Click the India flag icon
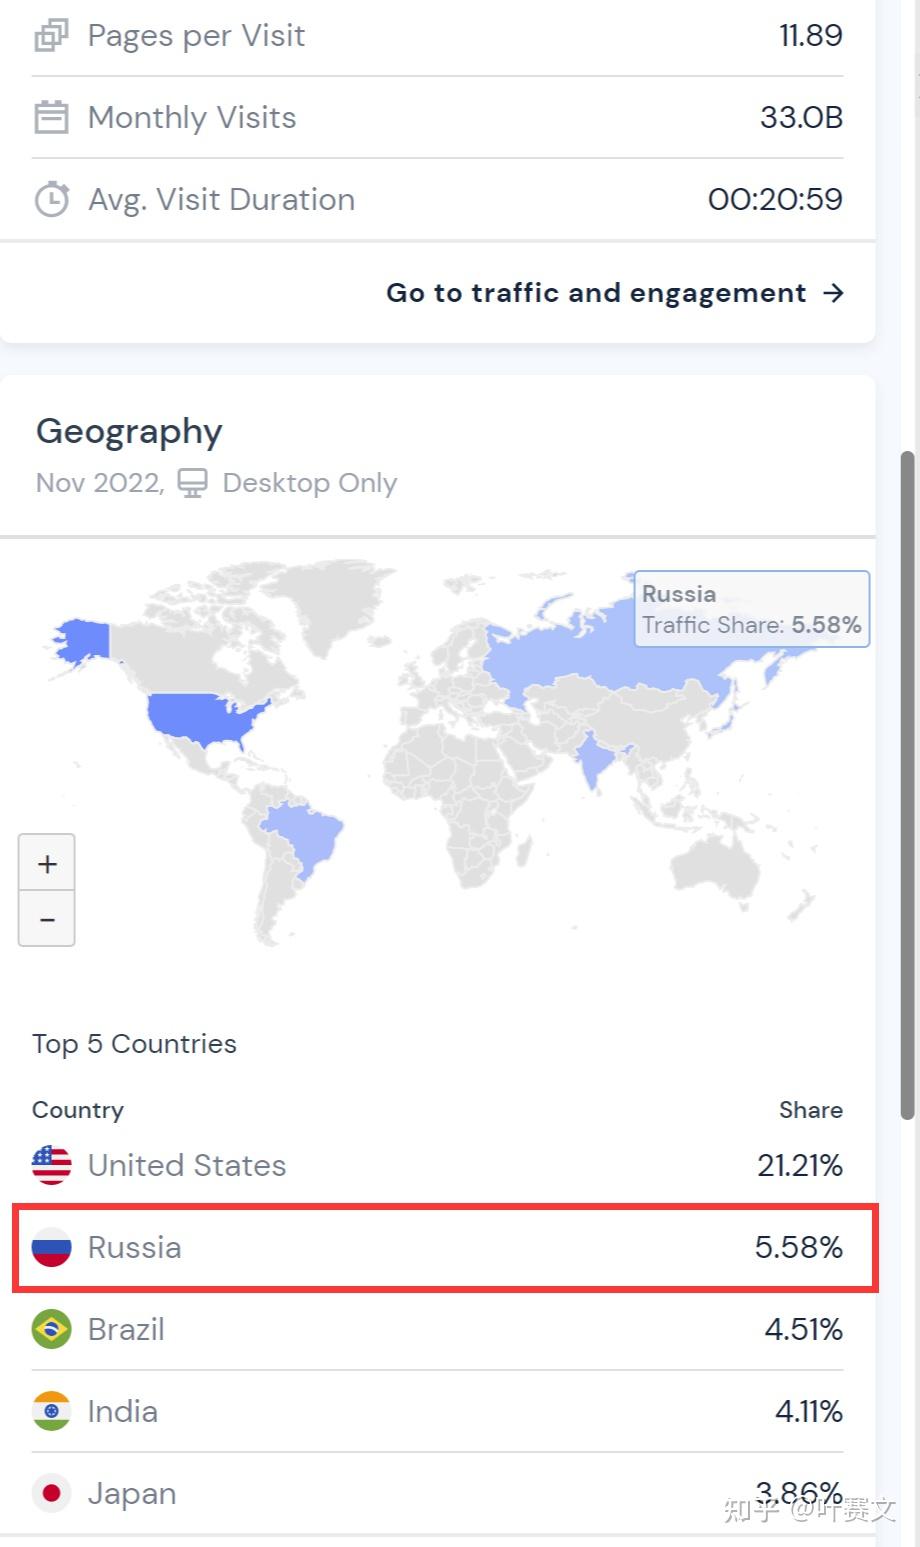The image size is (920, 1547). (52, 1411)
